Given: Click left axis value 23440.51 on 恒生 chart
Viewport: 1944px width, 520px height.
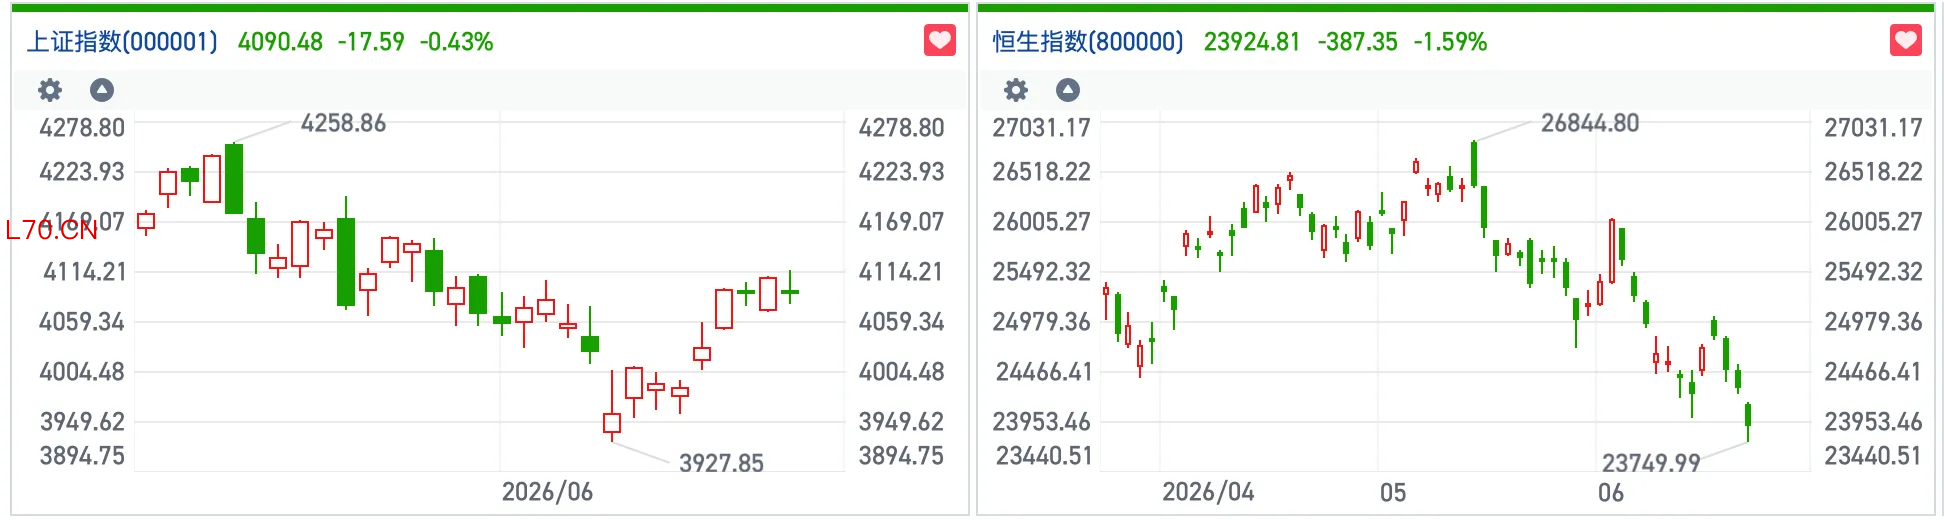Looking at the screenshot, I should (1043, 456).
